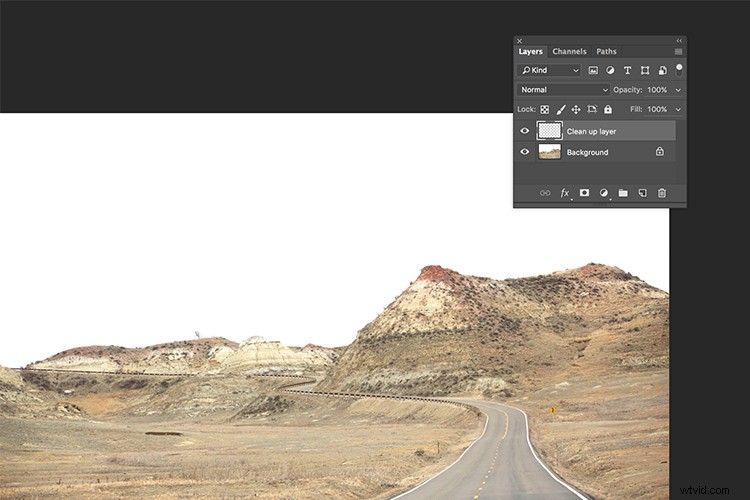Viewport: 750px width, 500px height.
Task: Delete layer with trash icon
Action: [662, 193]
